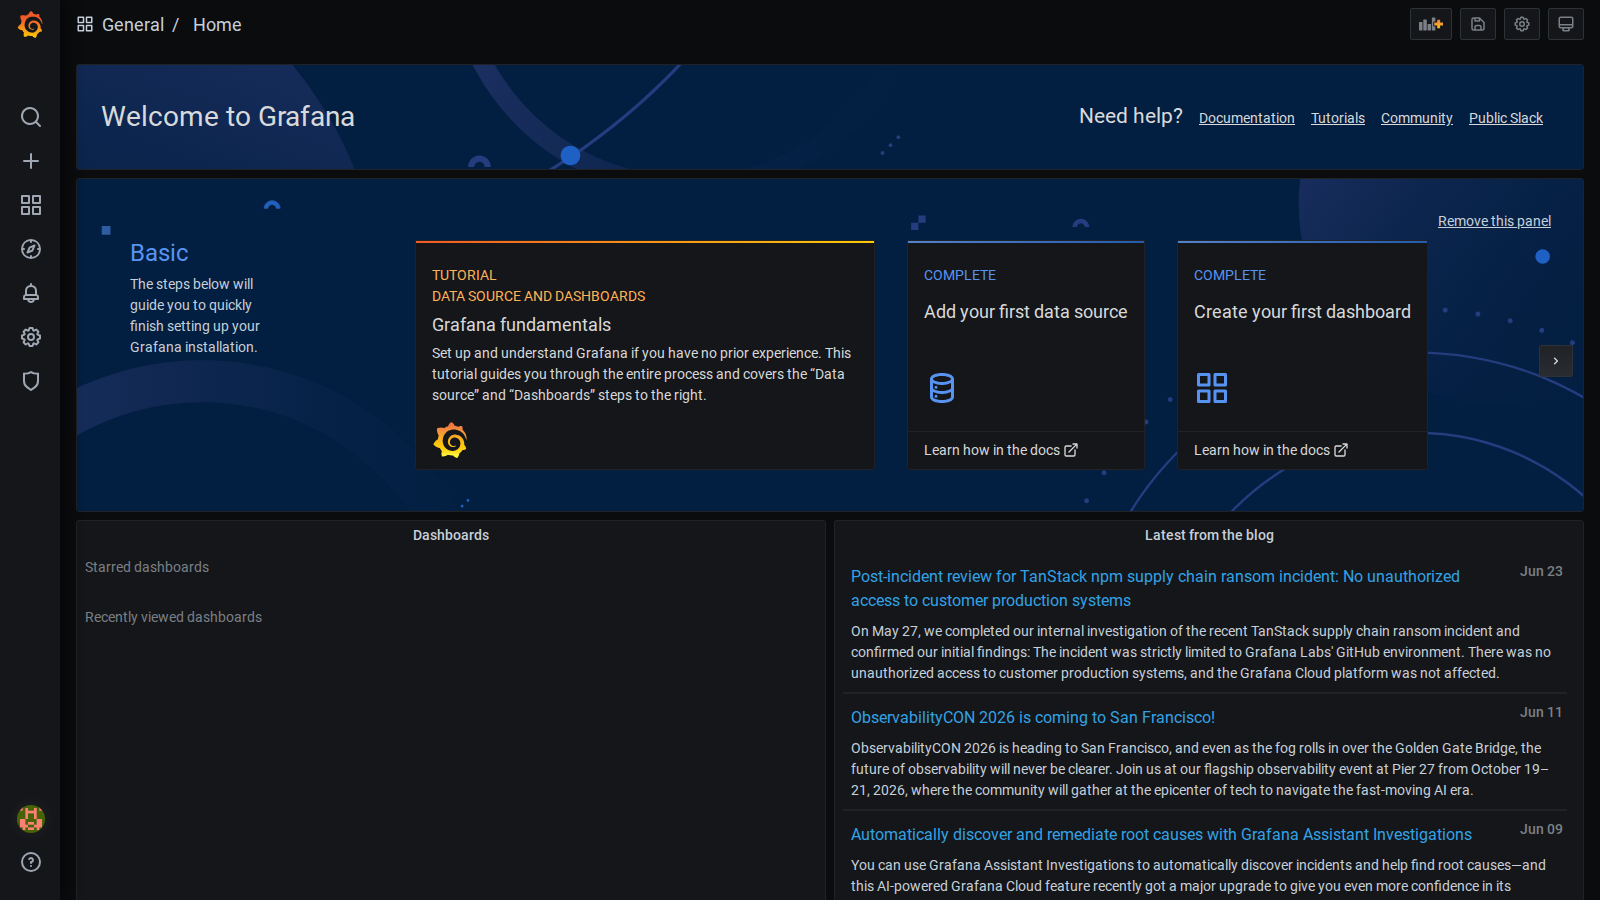1600x900 pixels.
Task: Click Remove this panel link
Action: [x=1495, y=221]
